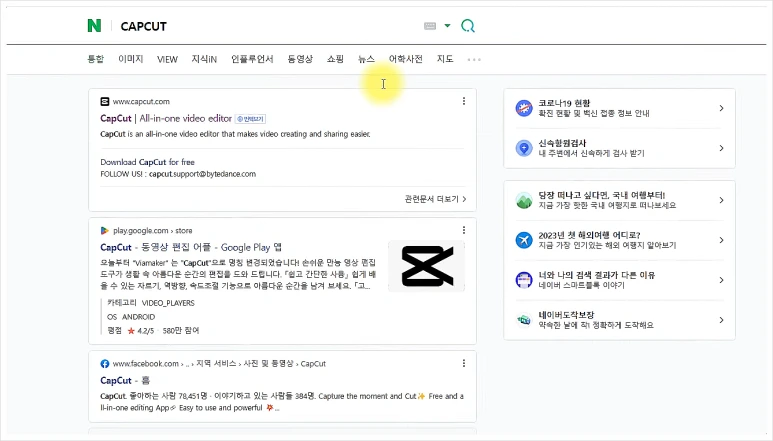This screenshot has width=773, height=441.
Task: Open the 쇼핑 tab
Action: pyautogui.click(x=335, y=59)
